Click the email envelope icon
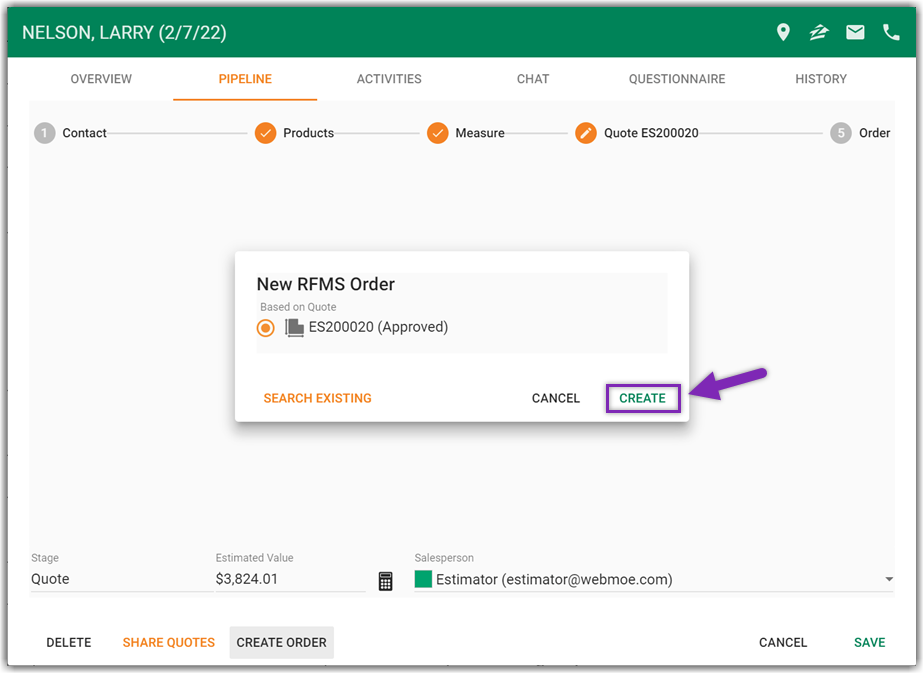Image resolution: width=924 pixels, height=674 pixels. click(855, 32)
